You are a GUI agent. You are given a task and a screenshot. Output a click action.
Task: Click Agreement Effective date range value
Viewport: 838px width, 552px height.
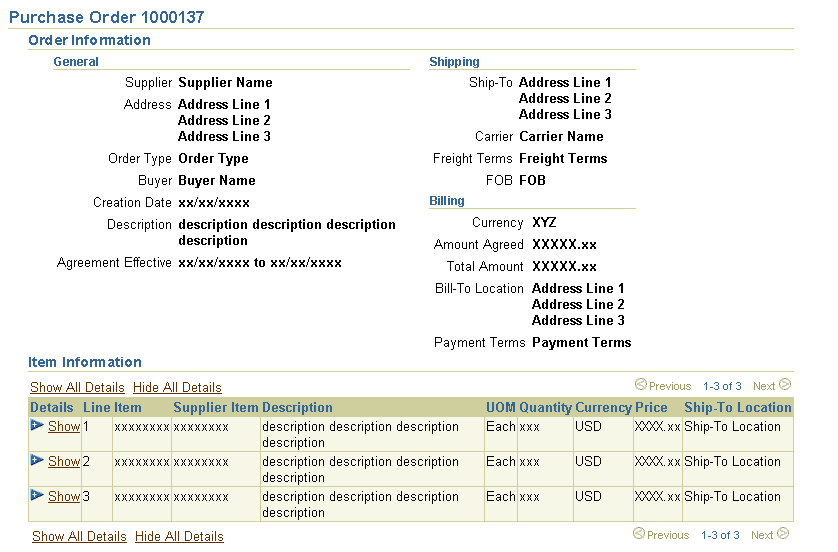260,263
